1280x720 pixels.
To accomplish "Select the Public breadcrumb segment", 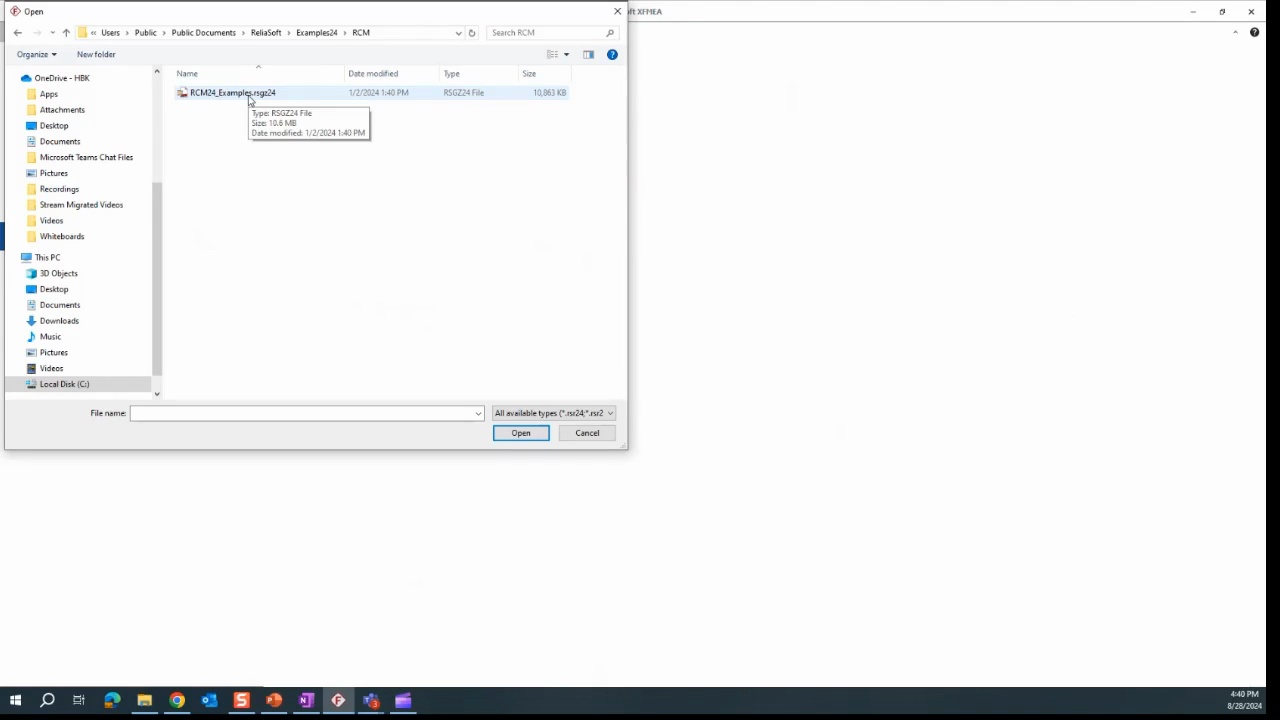I will (x=146, y=33).
